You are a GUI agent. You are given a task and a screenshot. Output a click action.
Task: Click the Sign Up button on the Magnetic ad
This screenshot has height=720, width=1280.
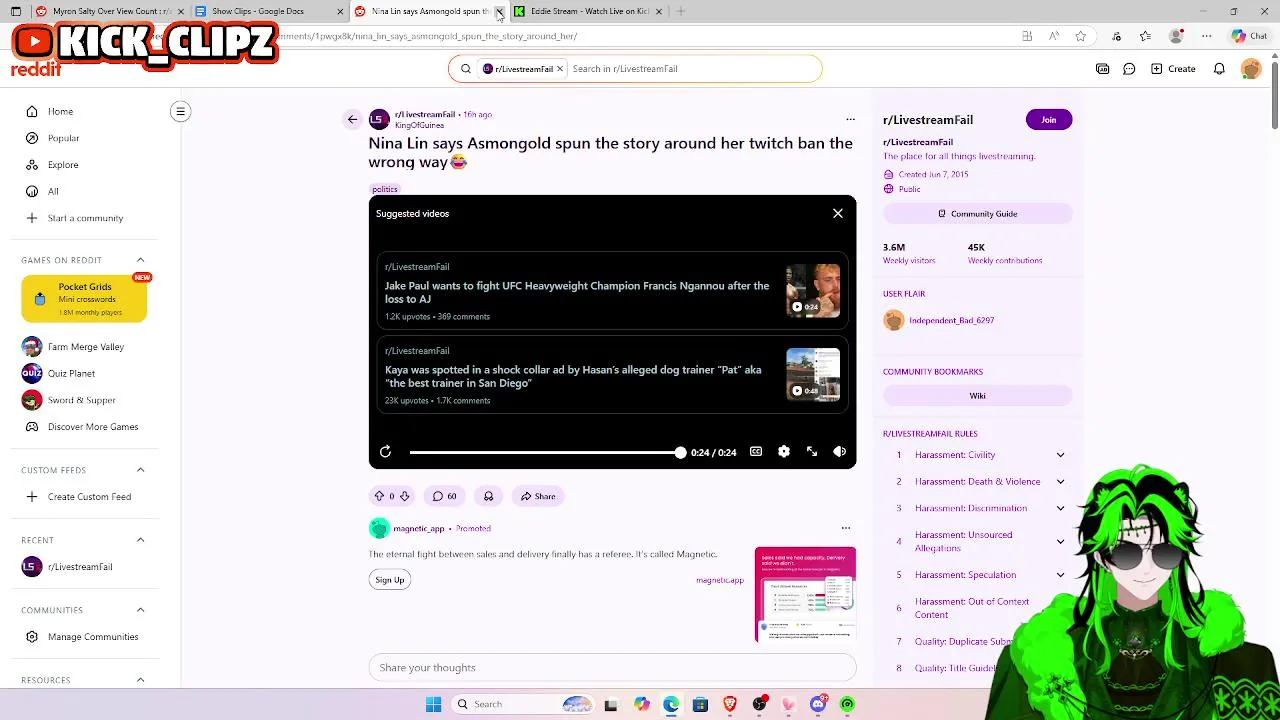pos(390,580)
